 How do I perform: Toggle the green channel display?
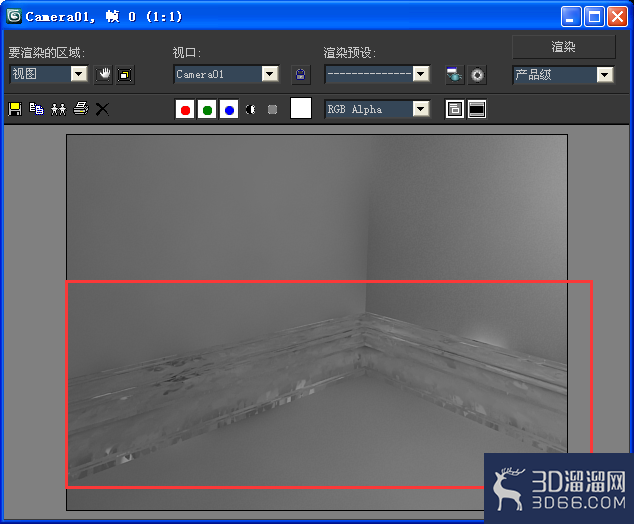[x=207, y=110]
